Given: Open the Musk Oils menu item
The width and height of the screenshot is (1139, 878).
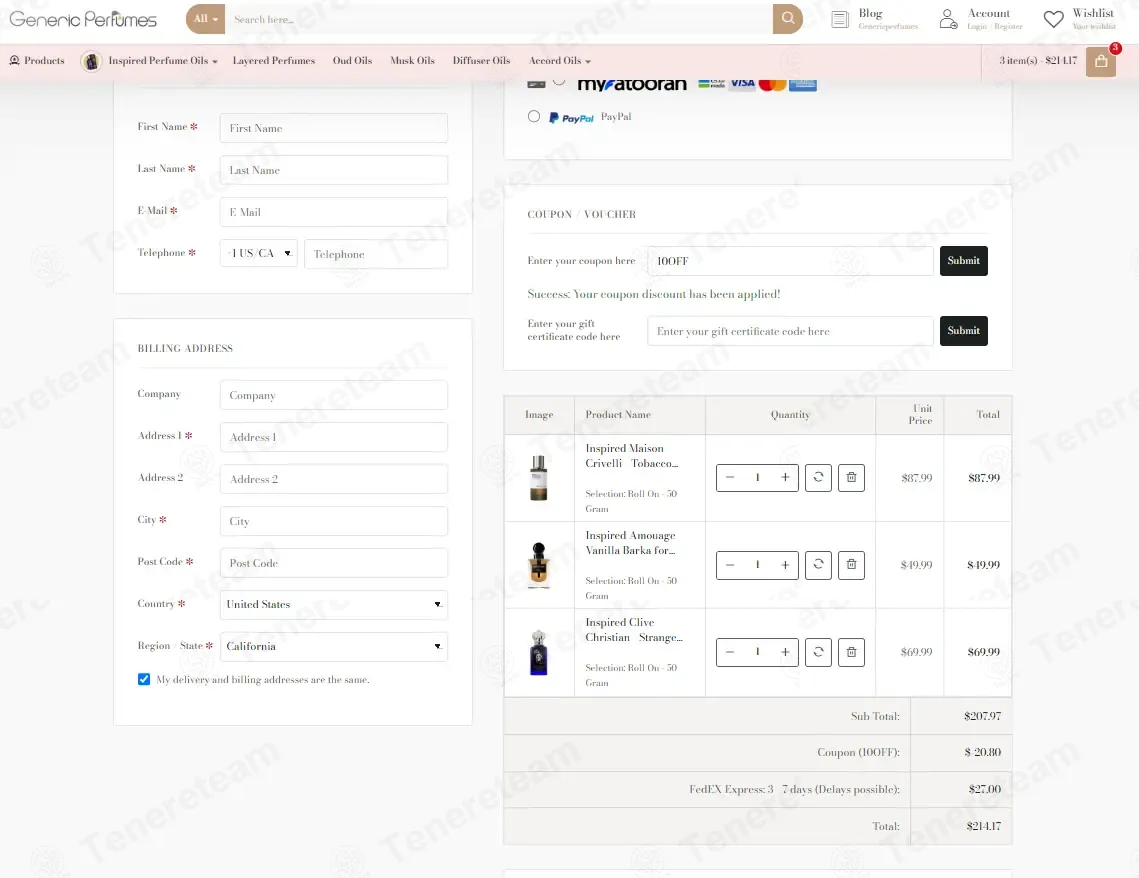Looking at the screenshot, I should tap(413, 61).
